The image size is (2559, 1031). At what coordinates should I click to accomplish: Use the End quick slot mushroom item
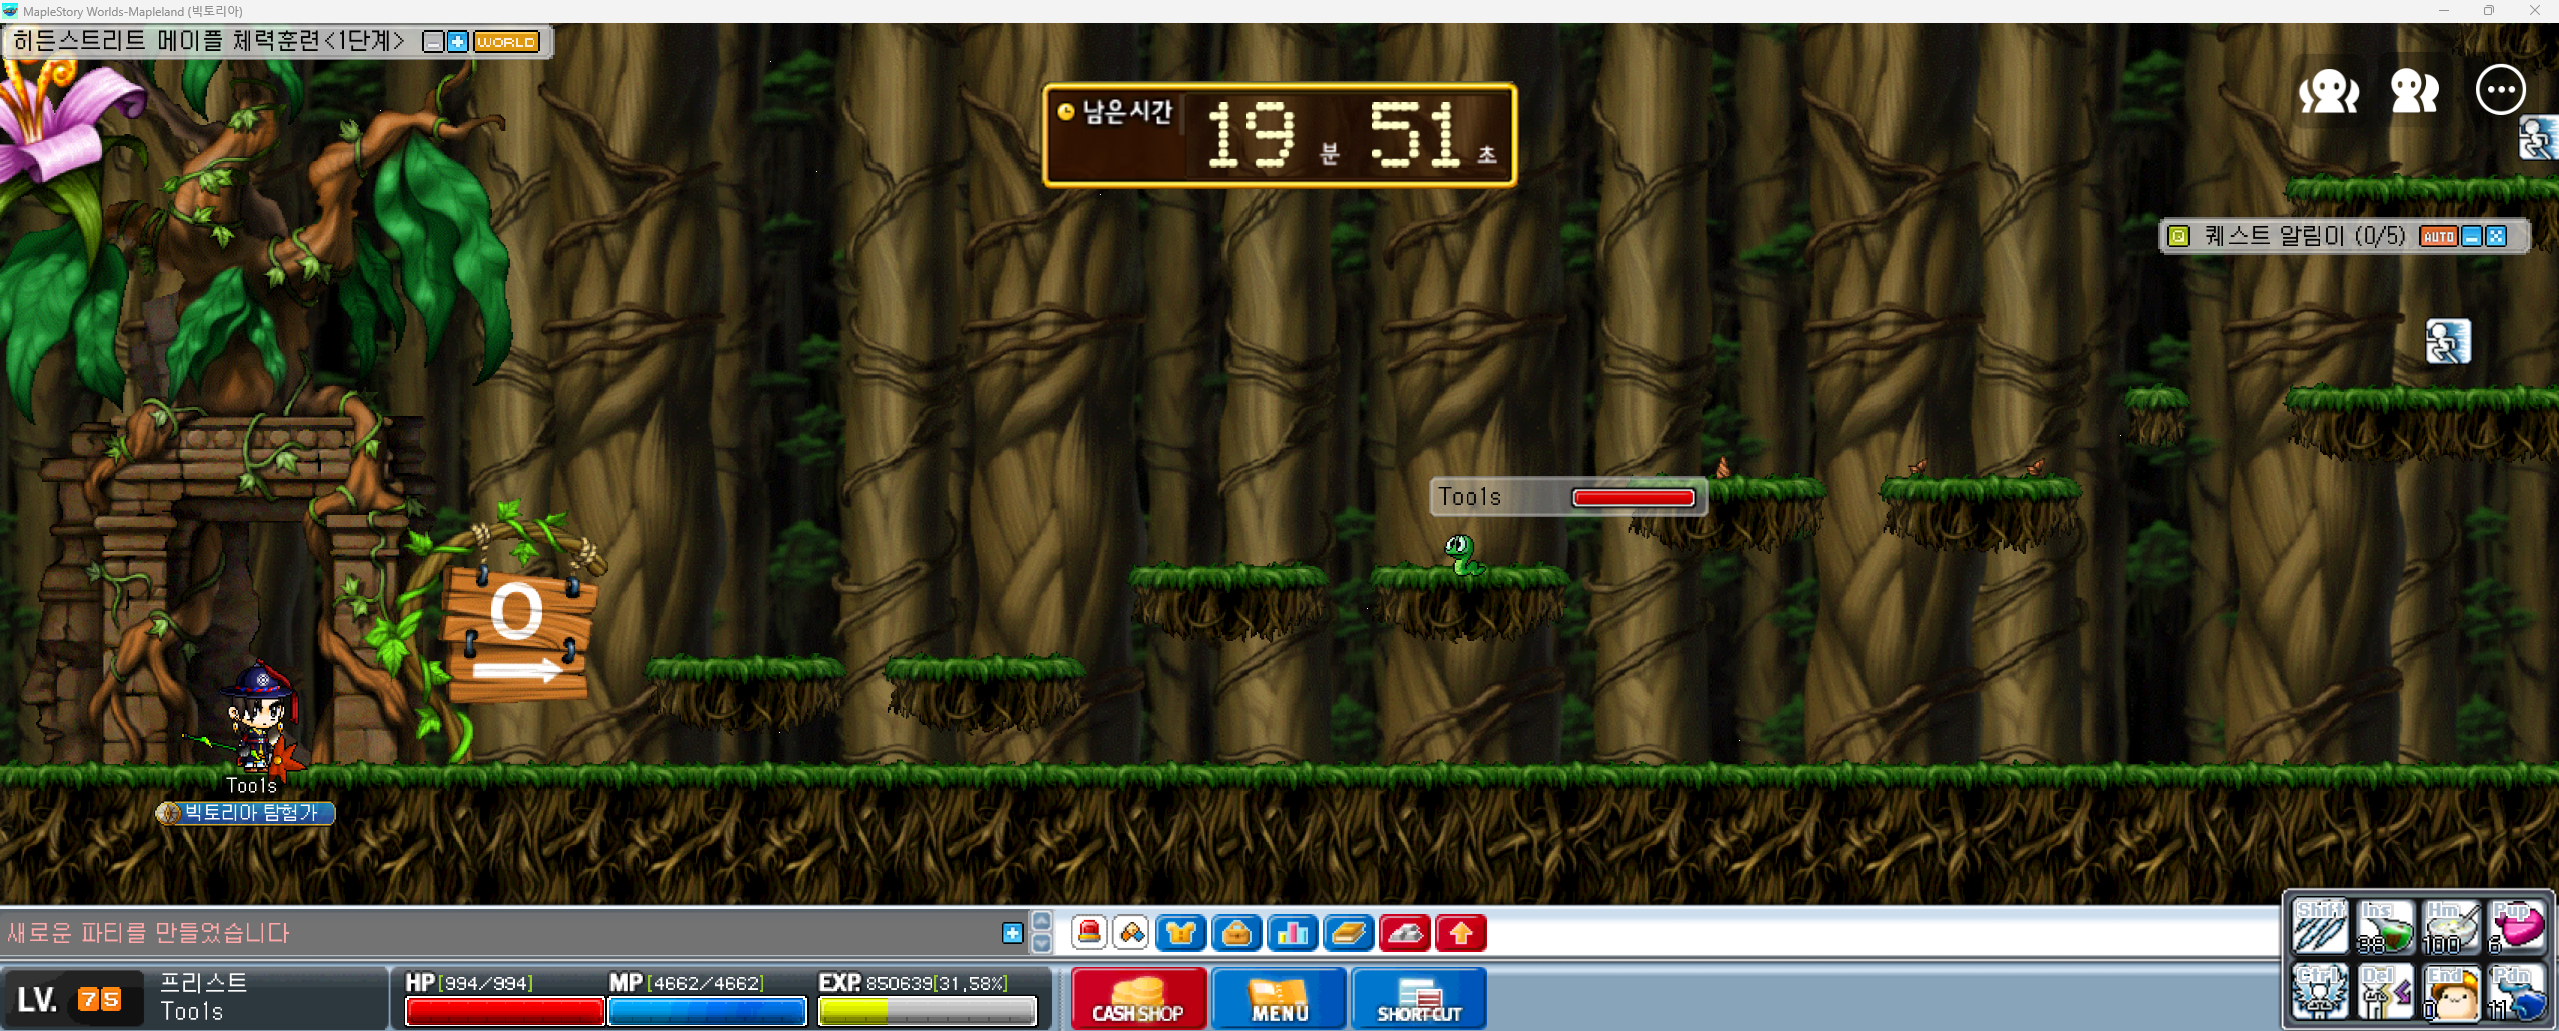(2451, 992)
